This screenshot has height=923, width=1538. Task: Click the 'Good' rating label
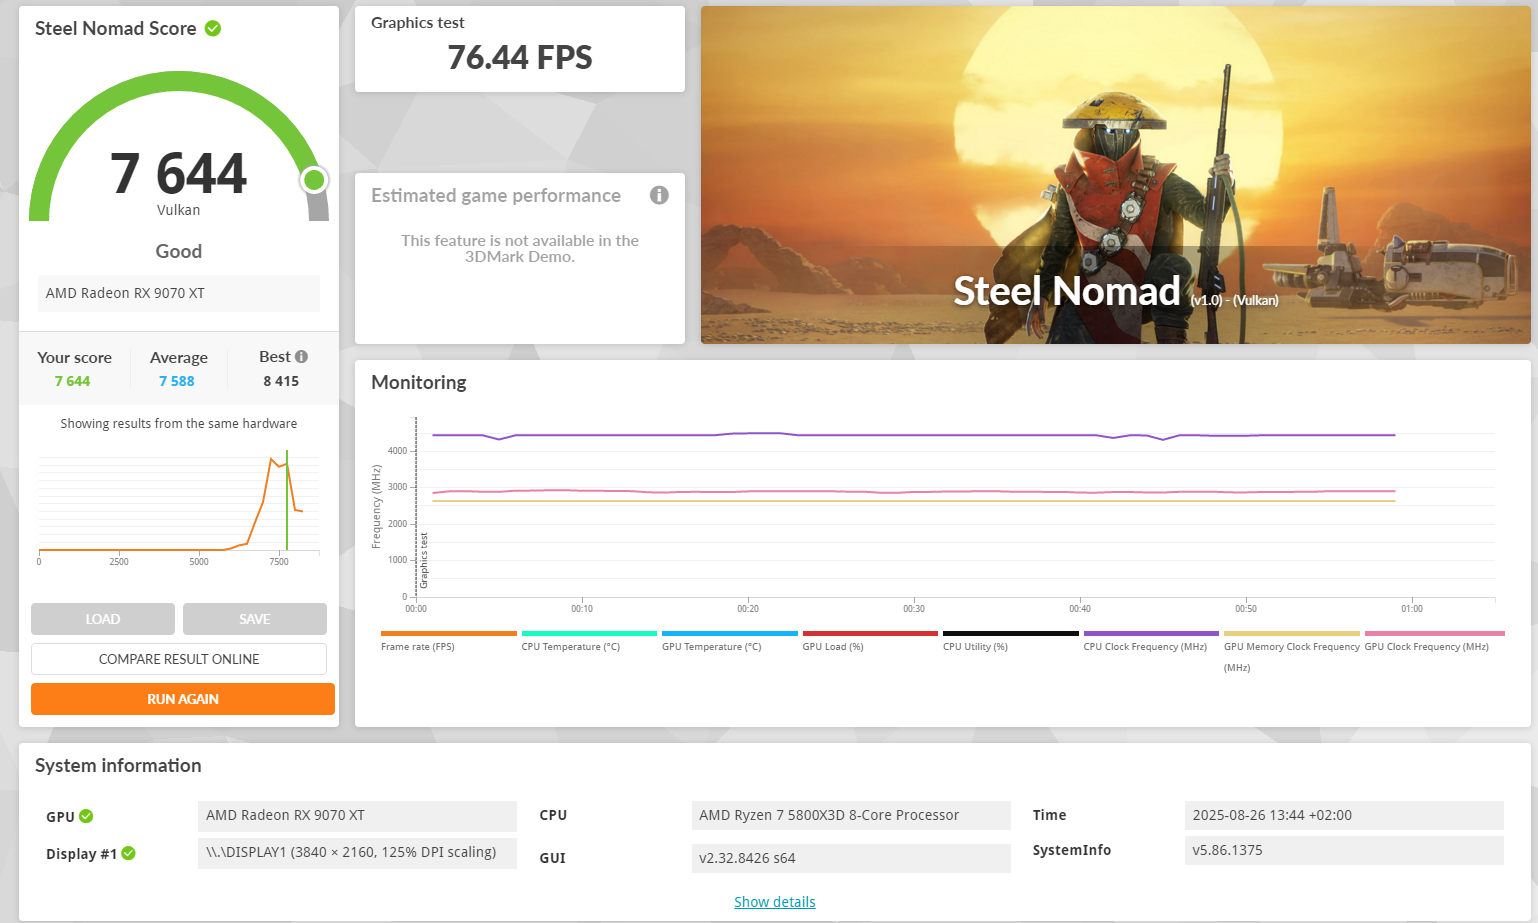click(179, 251)
